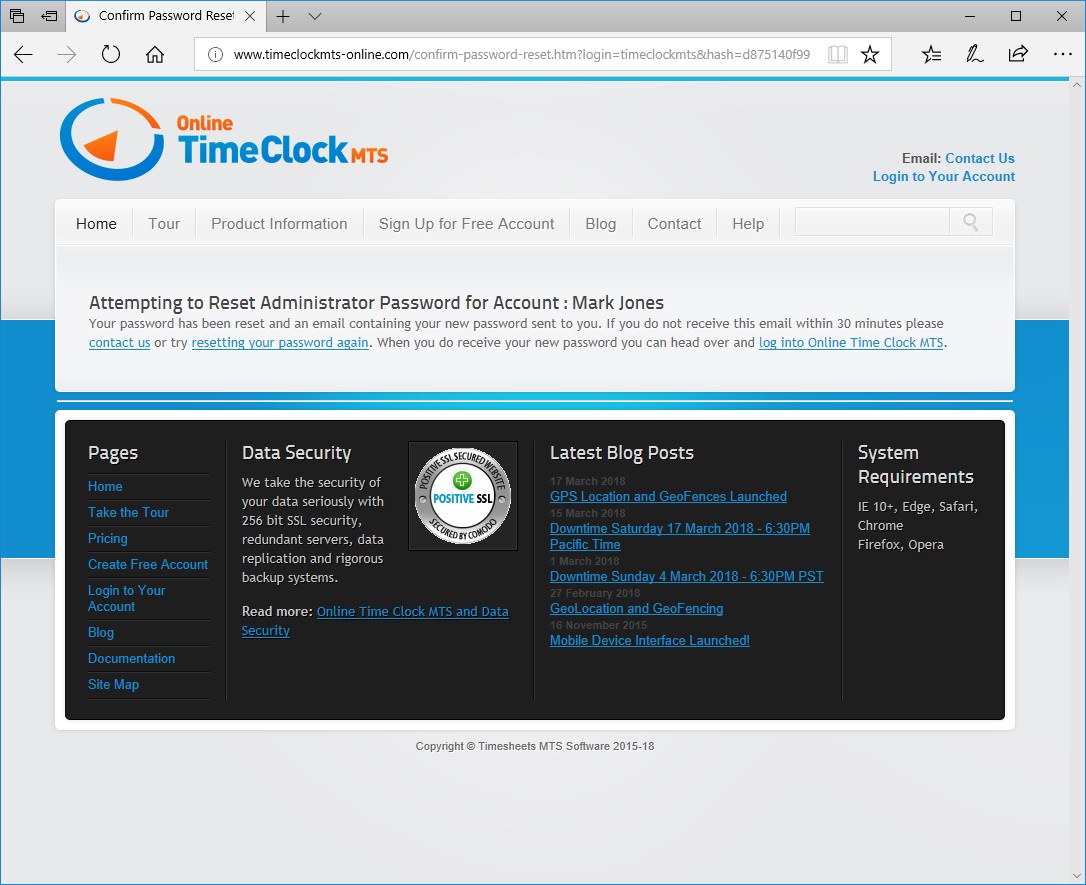Click the 'Attempting to Reset Administrator Password' heading
1086x885 pixels.
[x=376, y=303]
